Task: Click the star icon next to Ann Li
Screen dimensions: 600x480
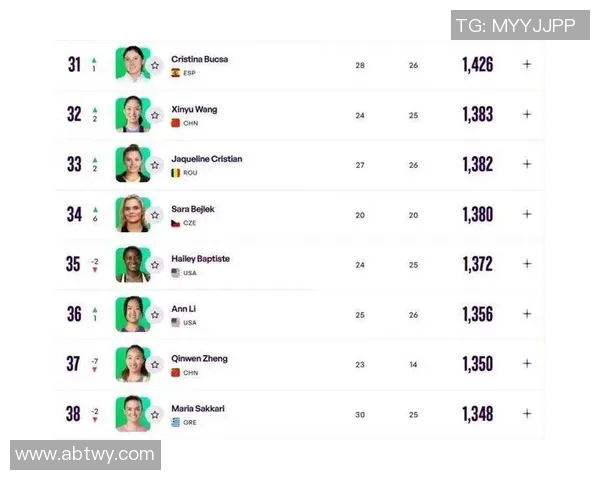Action: point(155,314)
